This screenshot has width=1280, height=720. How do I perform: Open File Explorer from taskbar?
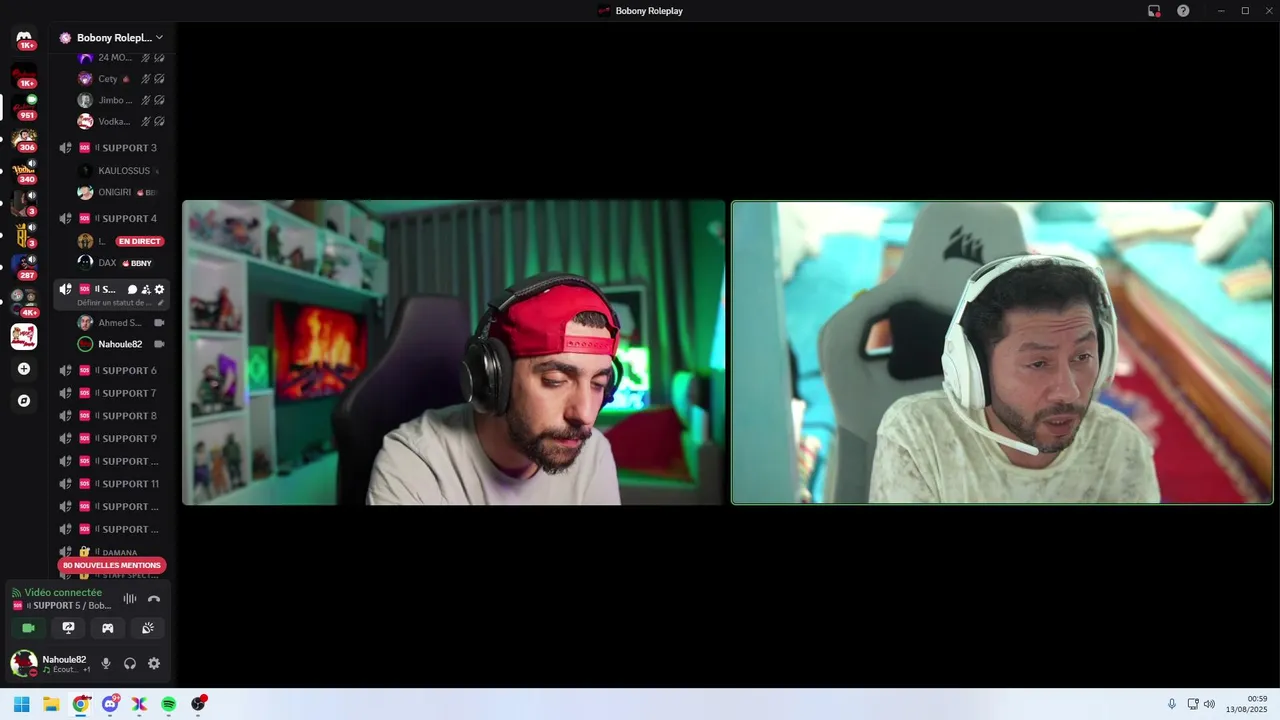(x=51, y=704)
